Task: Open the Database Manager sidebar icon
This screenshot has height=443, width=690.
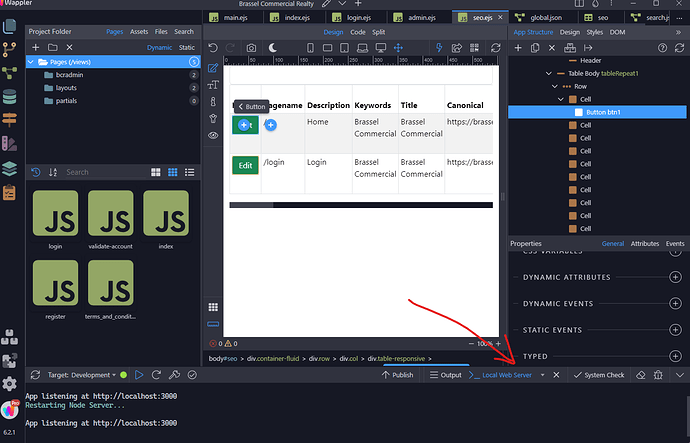Action: pyautogui.click(x=9, y=97)
